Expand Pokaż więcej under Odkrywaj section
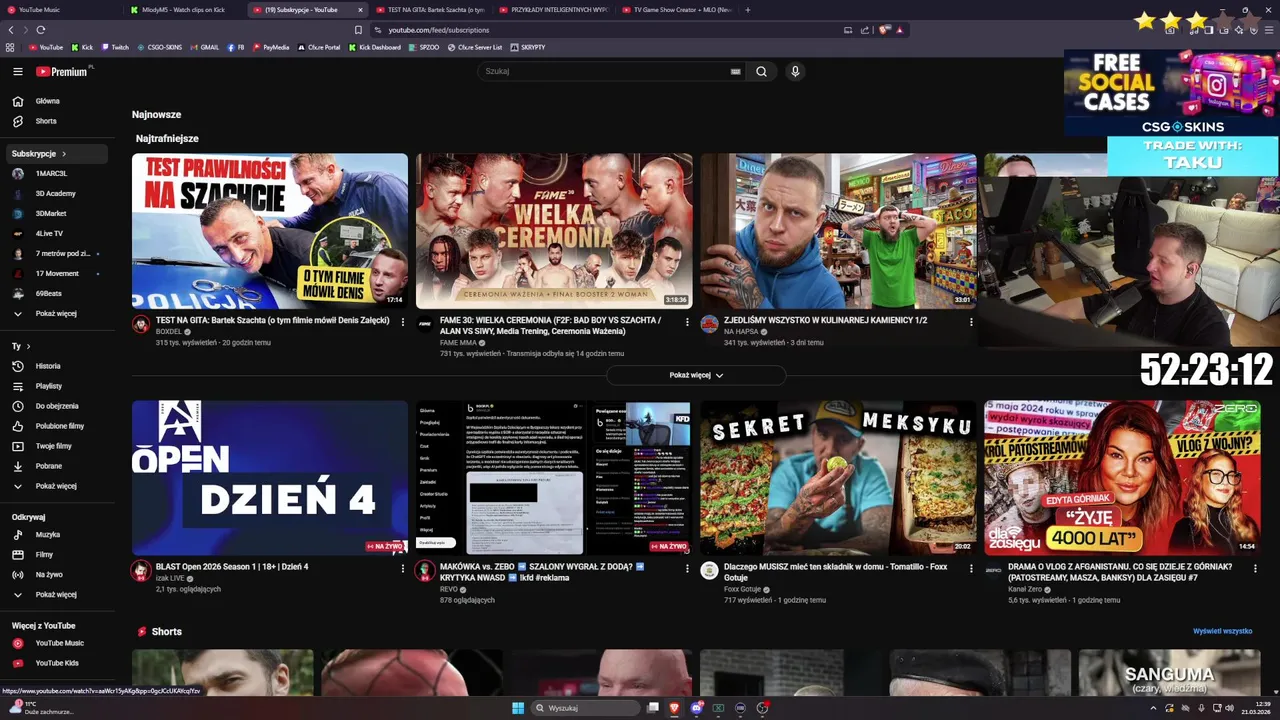 coord(57,594)
